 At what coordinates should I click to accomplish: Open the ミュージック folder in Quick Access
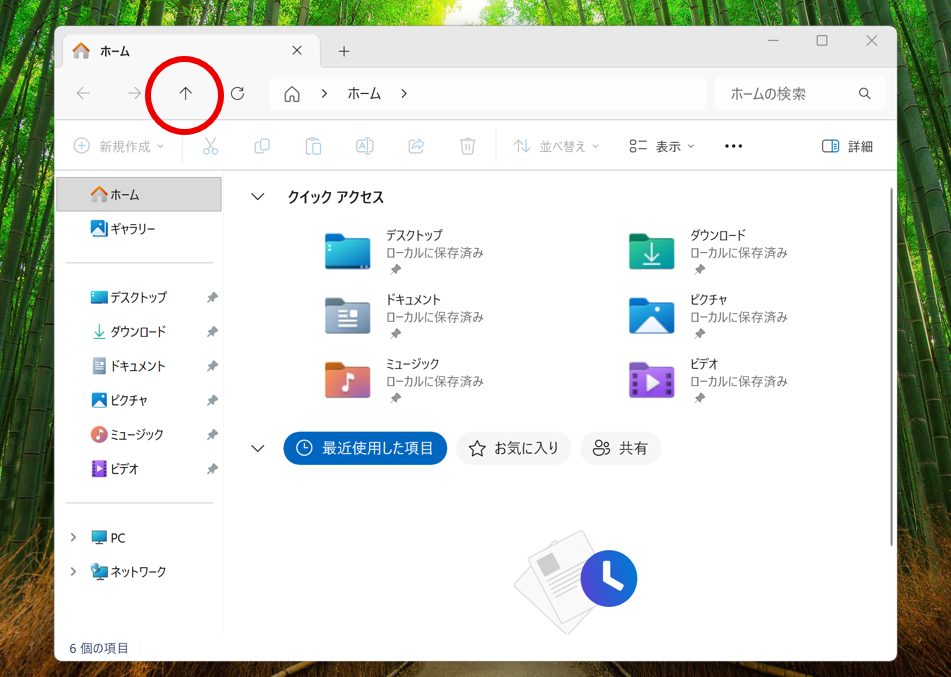point(348,381)
